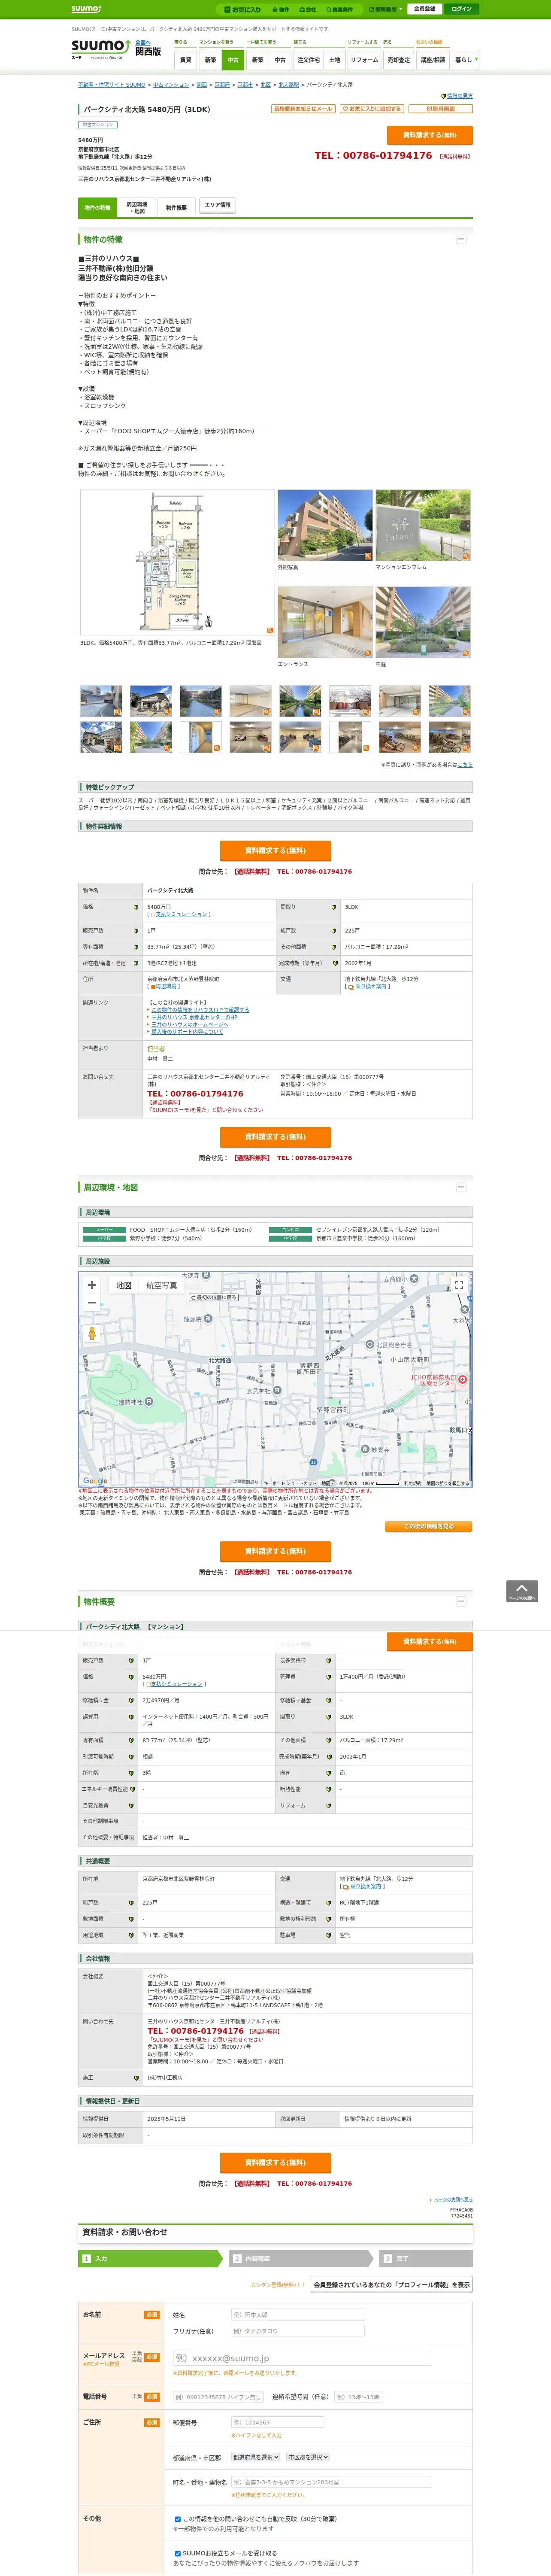The height and width of the screenshot is (2576, 551).
Task: Zoom in on the map
Action: tap(92, 1285)
